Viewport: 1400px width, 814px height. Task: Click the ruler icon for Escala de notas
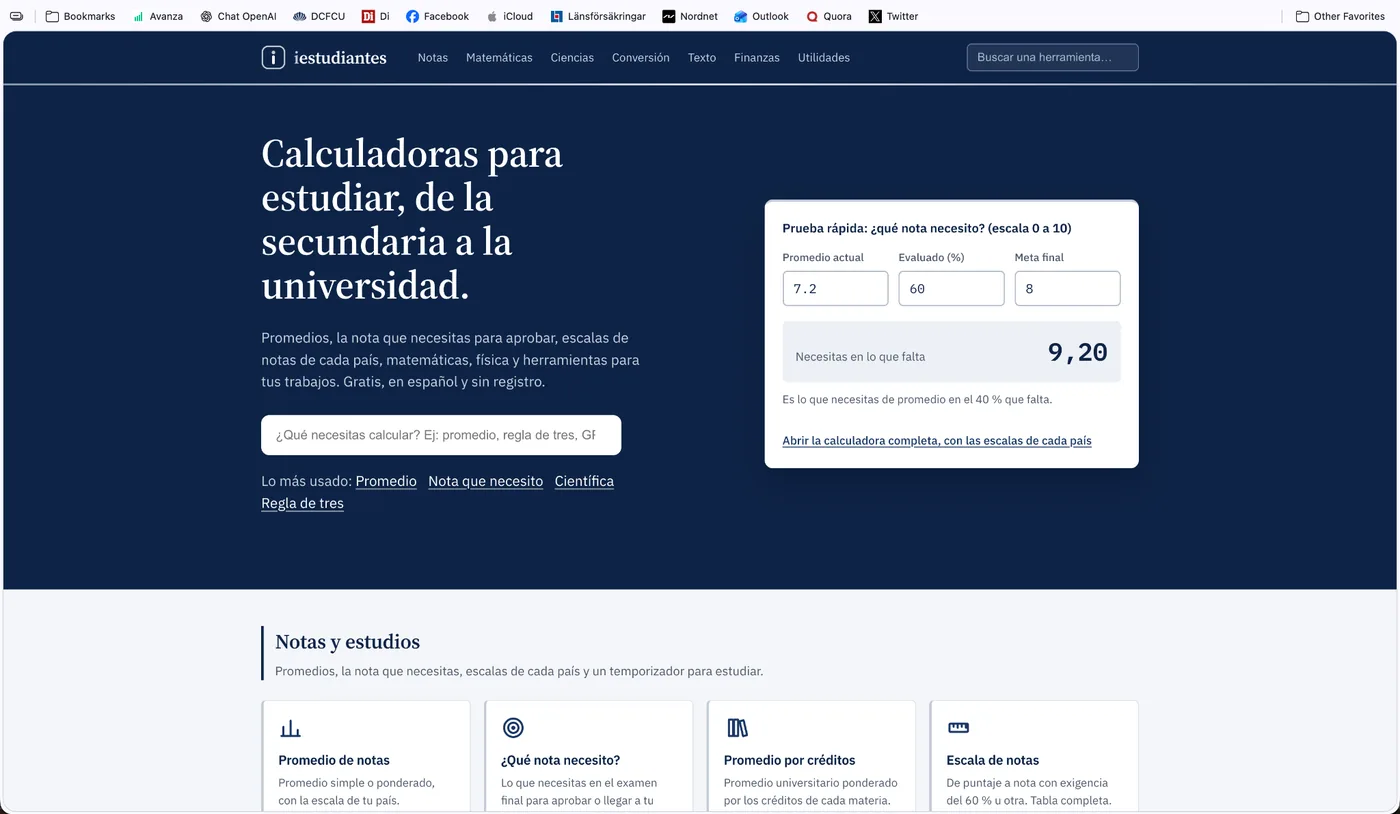958,728
